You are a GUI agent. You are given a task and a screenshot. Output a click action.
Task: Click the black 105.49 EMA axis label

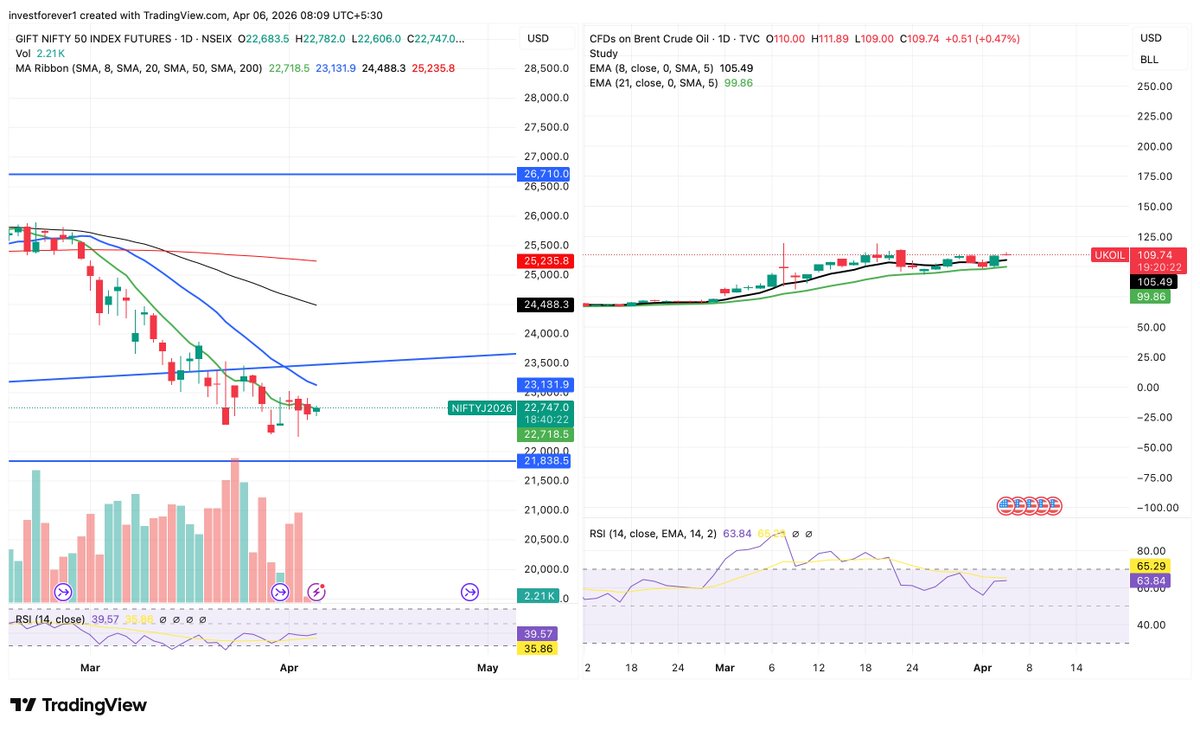[x=1152, y=282]
